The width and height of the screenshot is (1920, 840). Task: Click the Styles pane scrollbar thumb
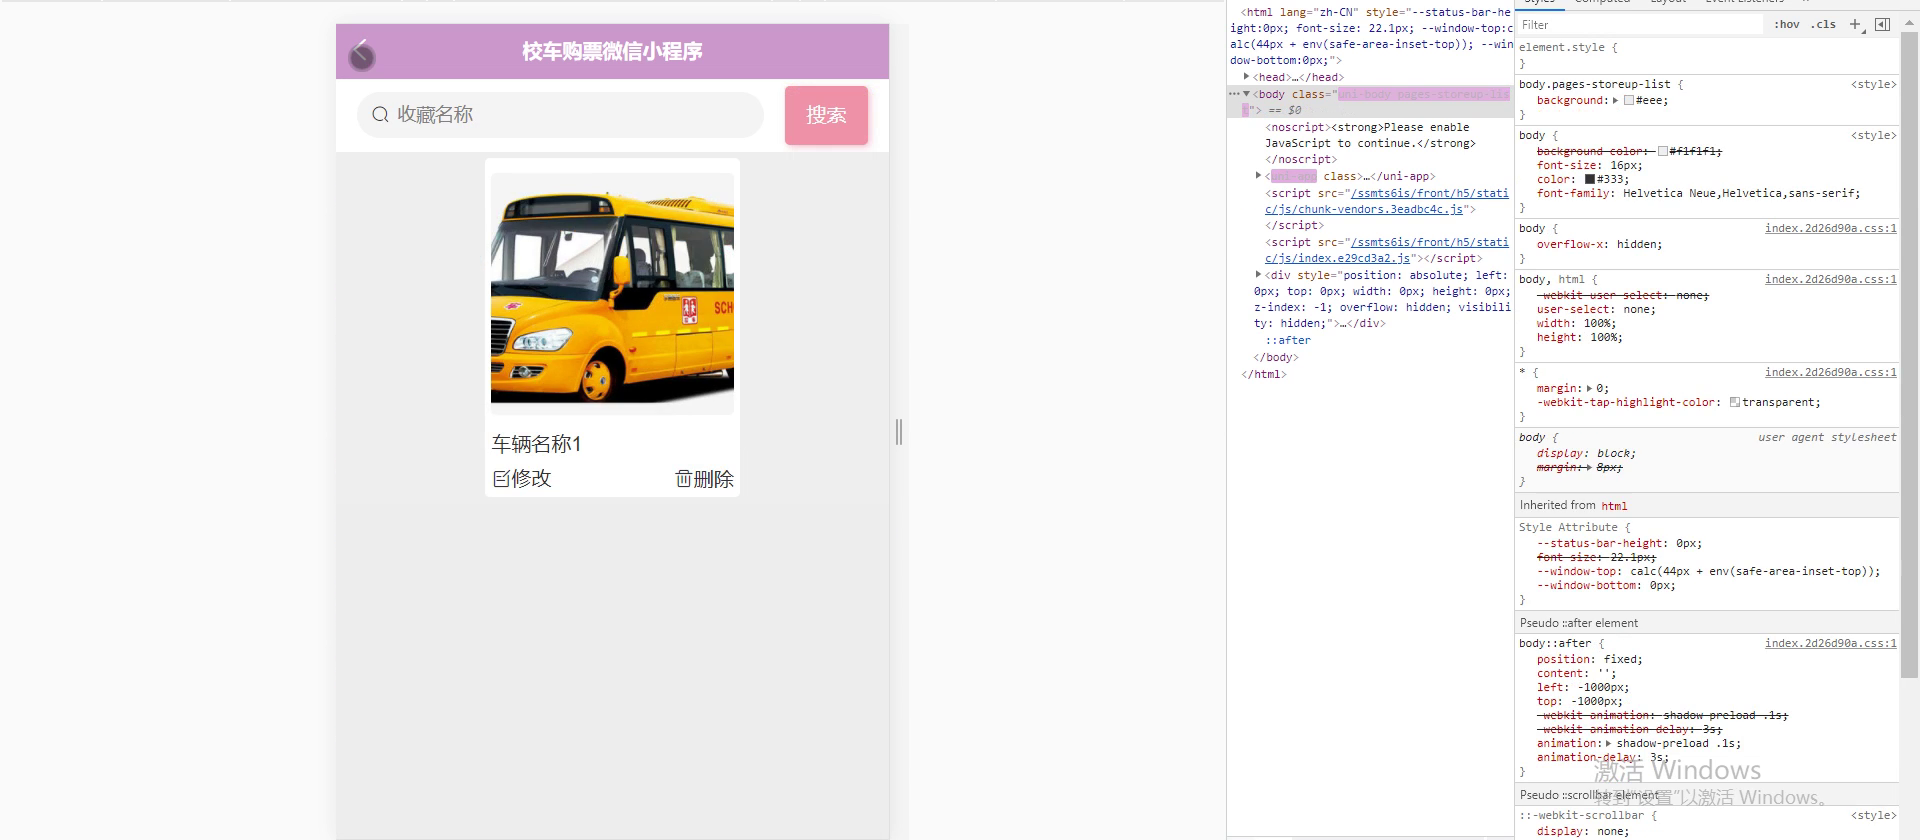(1909, 356)
